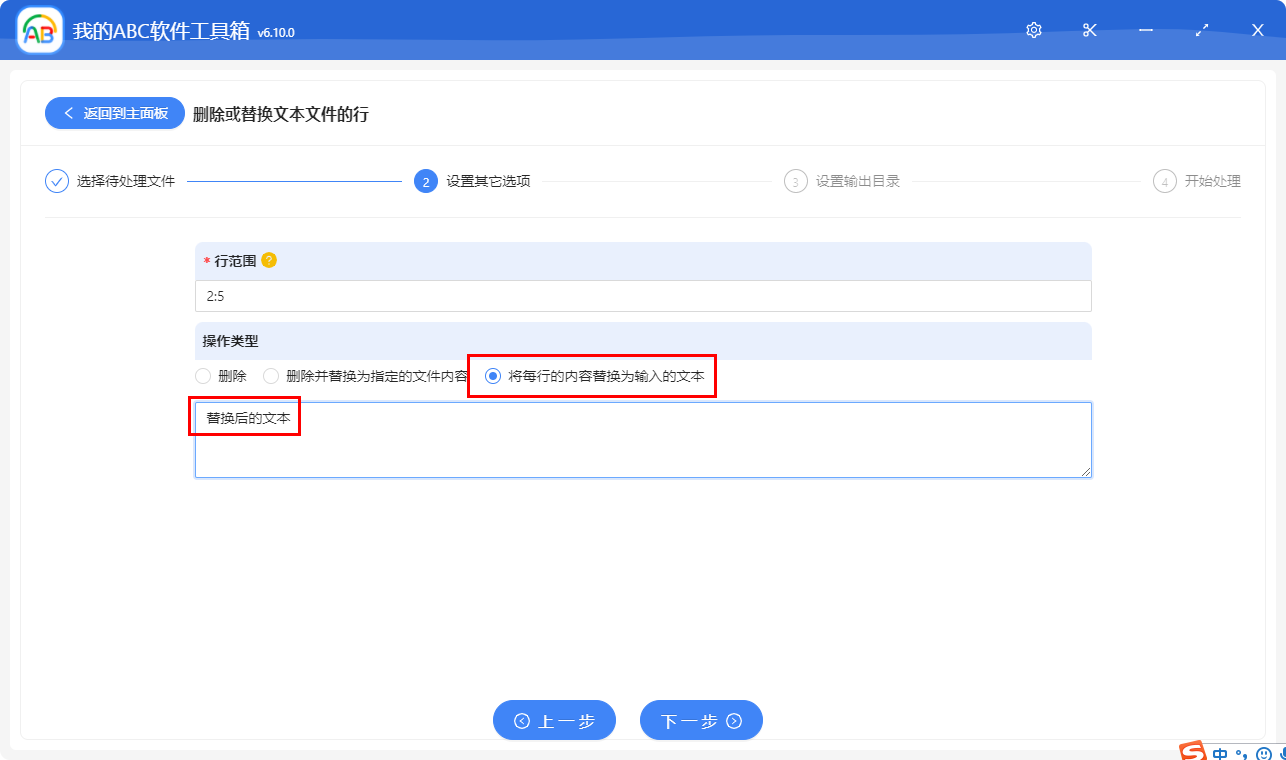Open the settings gear in the title bar
This screenshot has height=760, width=1286.
1033,30
